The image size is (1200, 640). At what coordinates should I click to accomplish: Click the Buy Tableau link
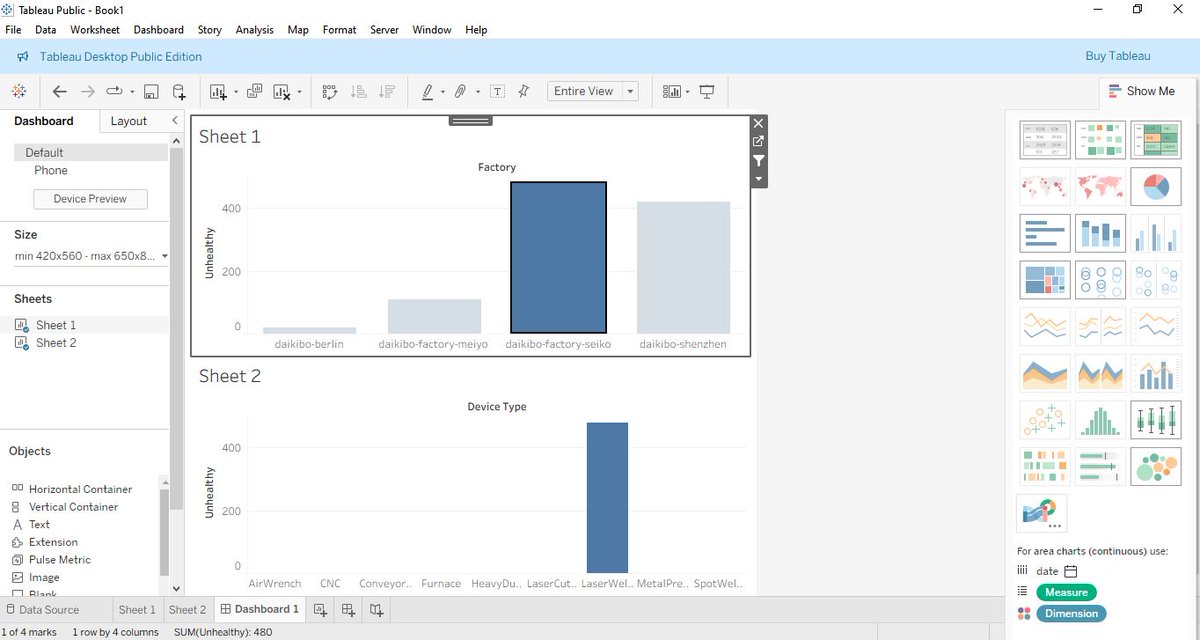[1118, 56]
